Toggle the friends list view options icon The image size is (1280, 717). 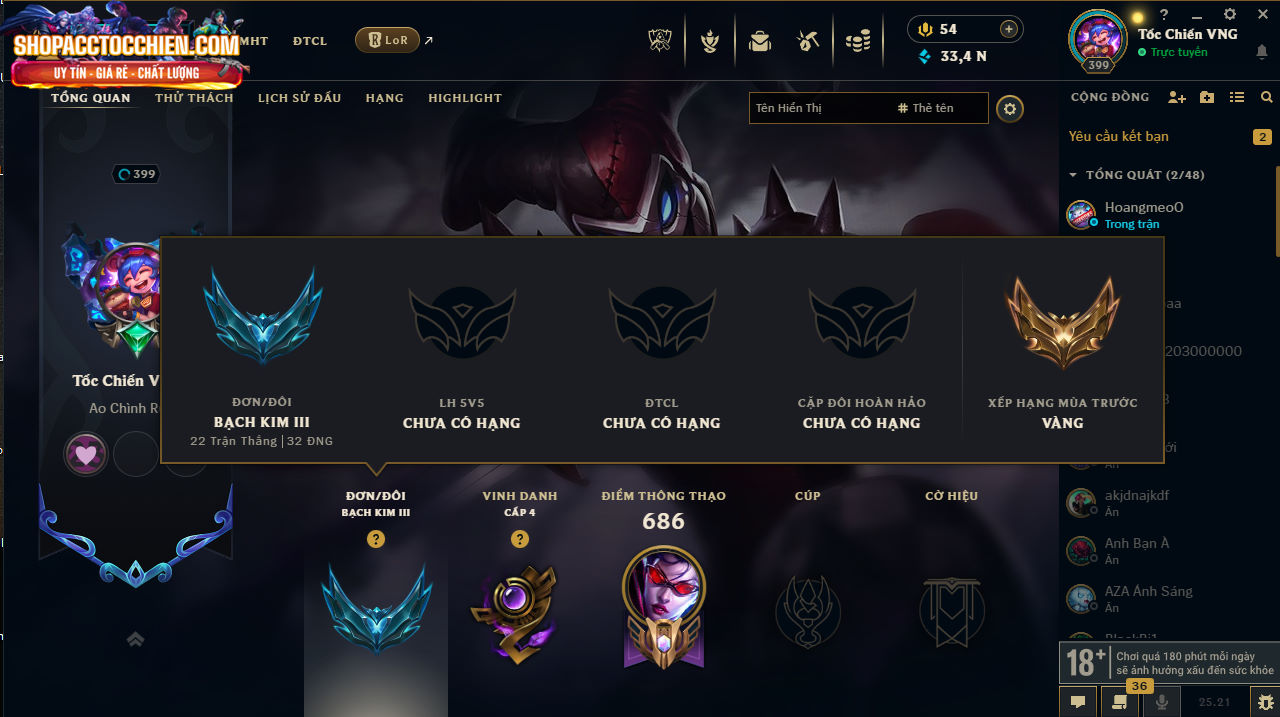click(x=1237, y=97)
